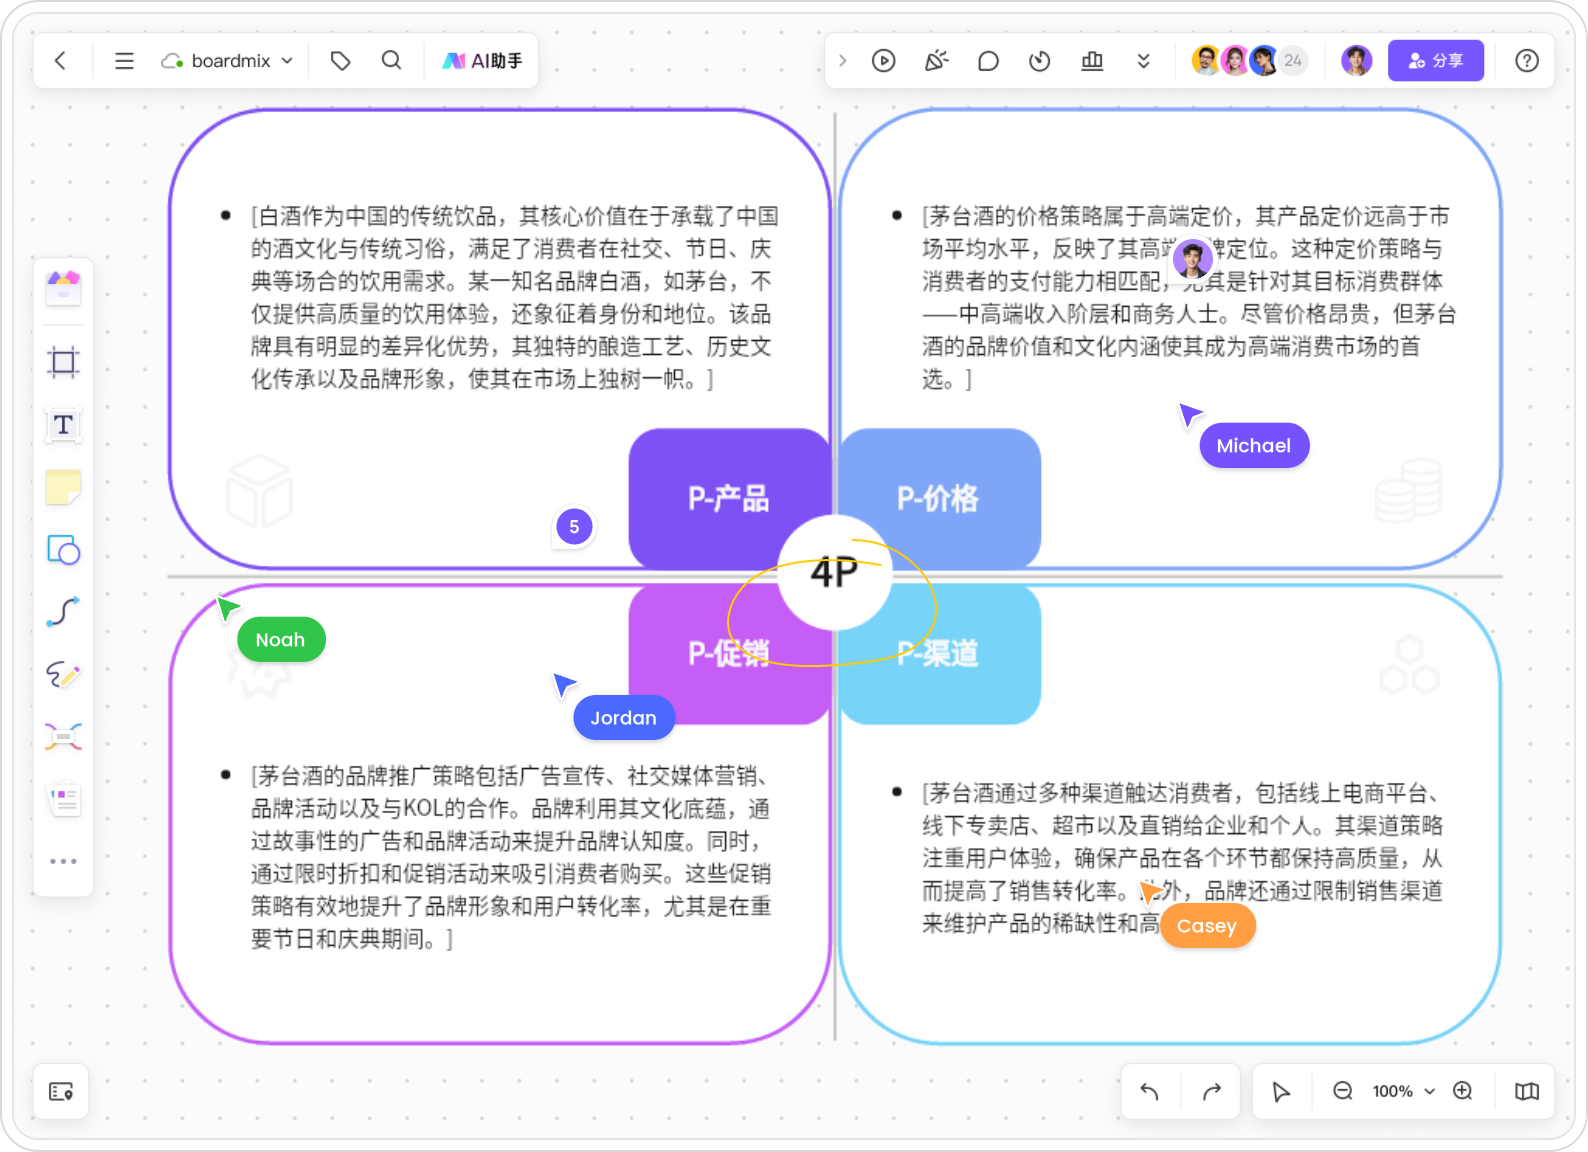Select the Sticky note tool
Screen dimensions: 1588x1152
63,488
